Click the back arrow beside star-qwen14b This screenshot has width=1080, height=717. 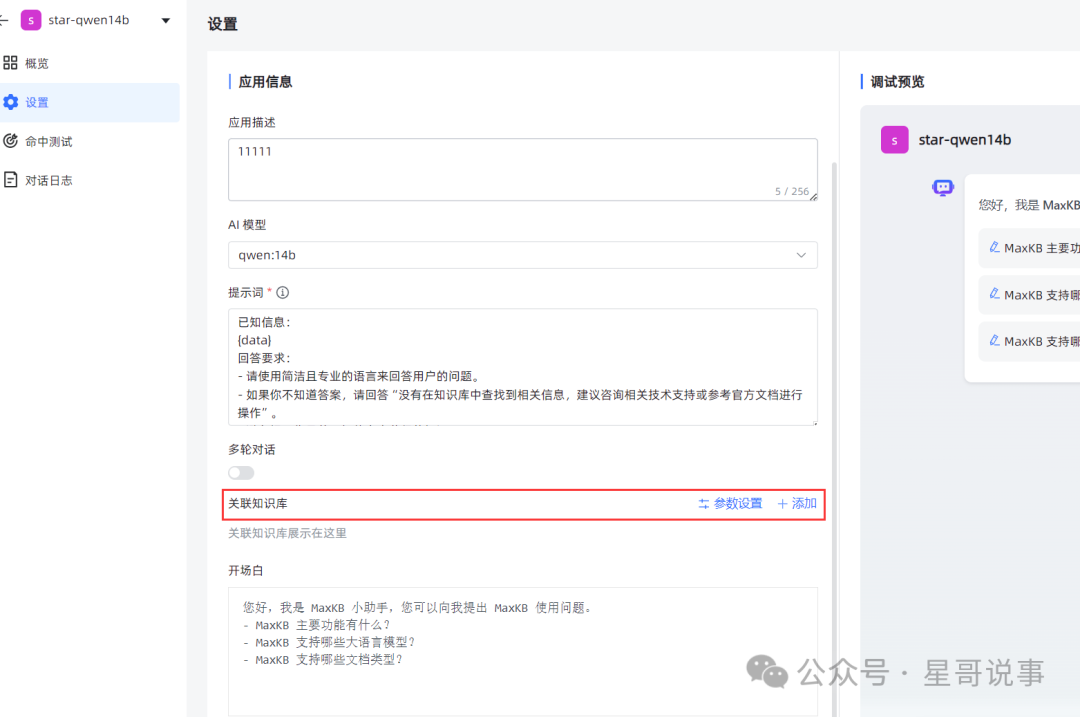click(x=3, y=20)
